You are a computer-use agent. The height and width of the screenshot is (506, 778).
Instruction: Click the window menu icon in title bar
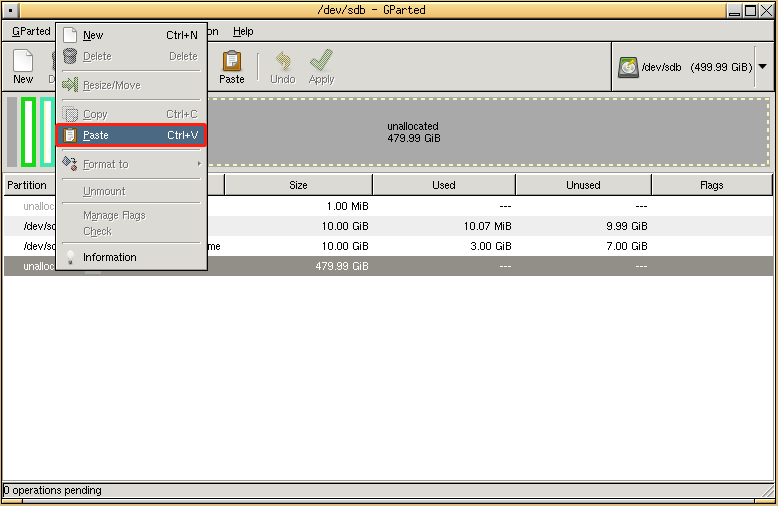(11, 10)
